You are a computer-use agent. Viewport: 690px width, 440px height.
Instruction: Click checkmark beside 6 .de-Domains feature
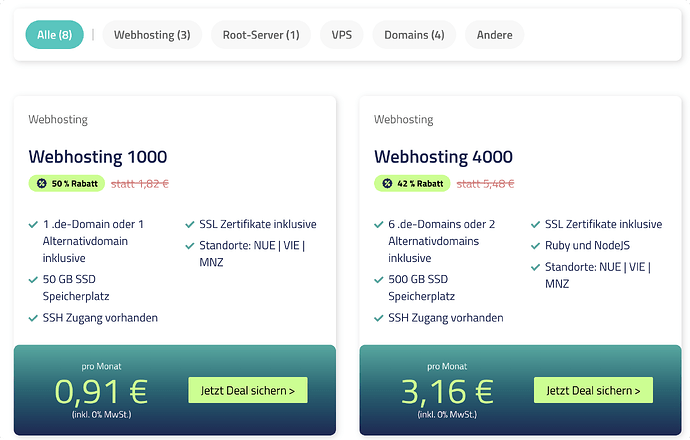(379, 224)
